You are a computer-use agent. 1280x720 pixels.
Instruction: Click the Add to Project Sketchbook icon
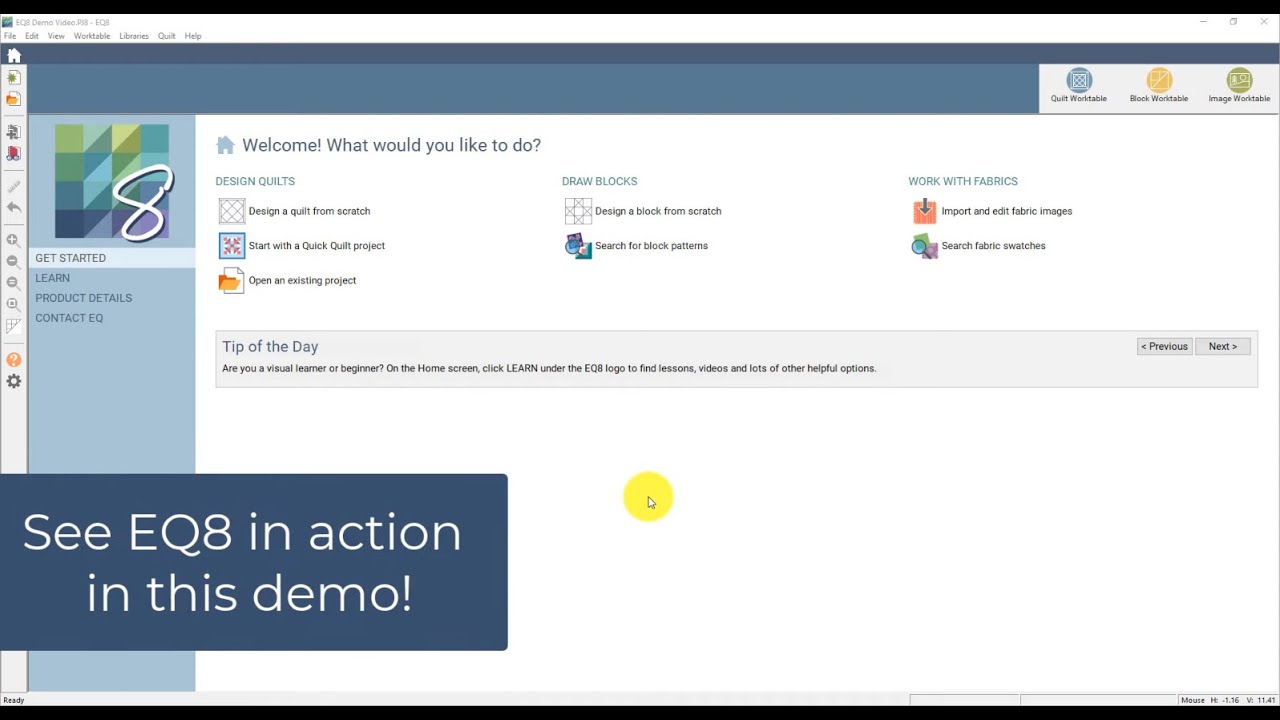coord(13,132)
